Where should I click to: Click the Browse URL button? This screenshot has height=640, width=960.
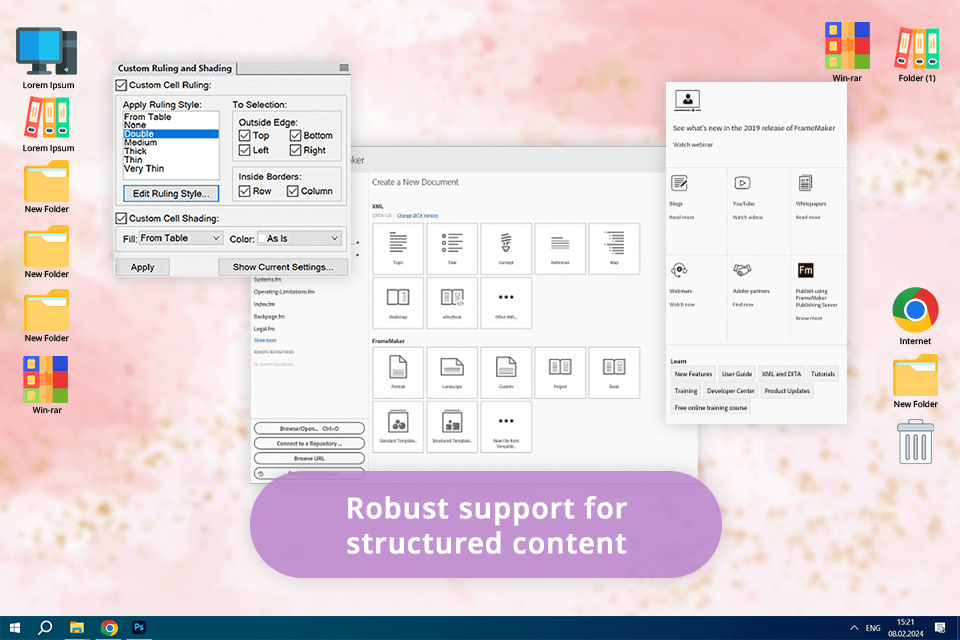[309, 458]
